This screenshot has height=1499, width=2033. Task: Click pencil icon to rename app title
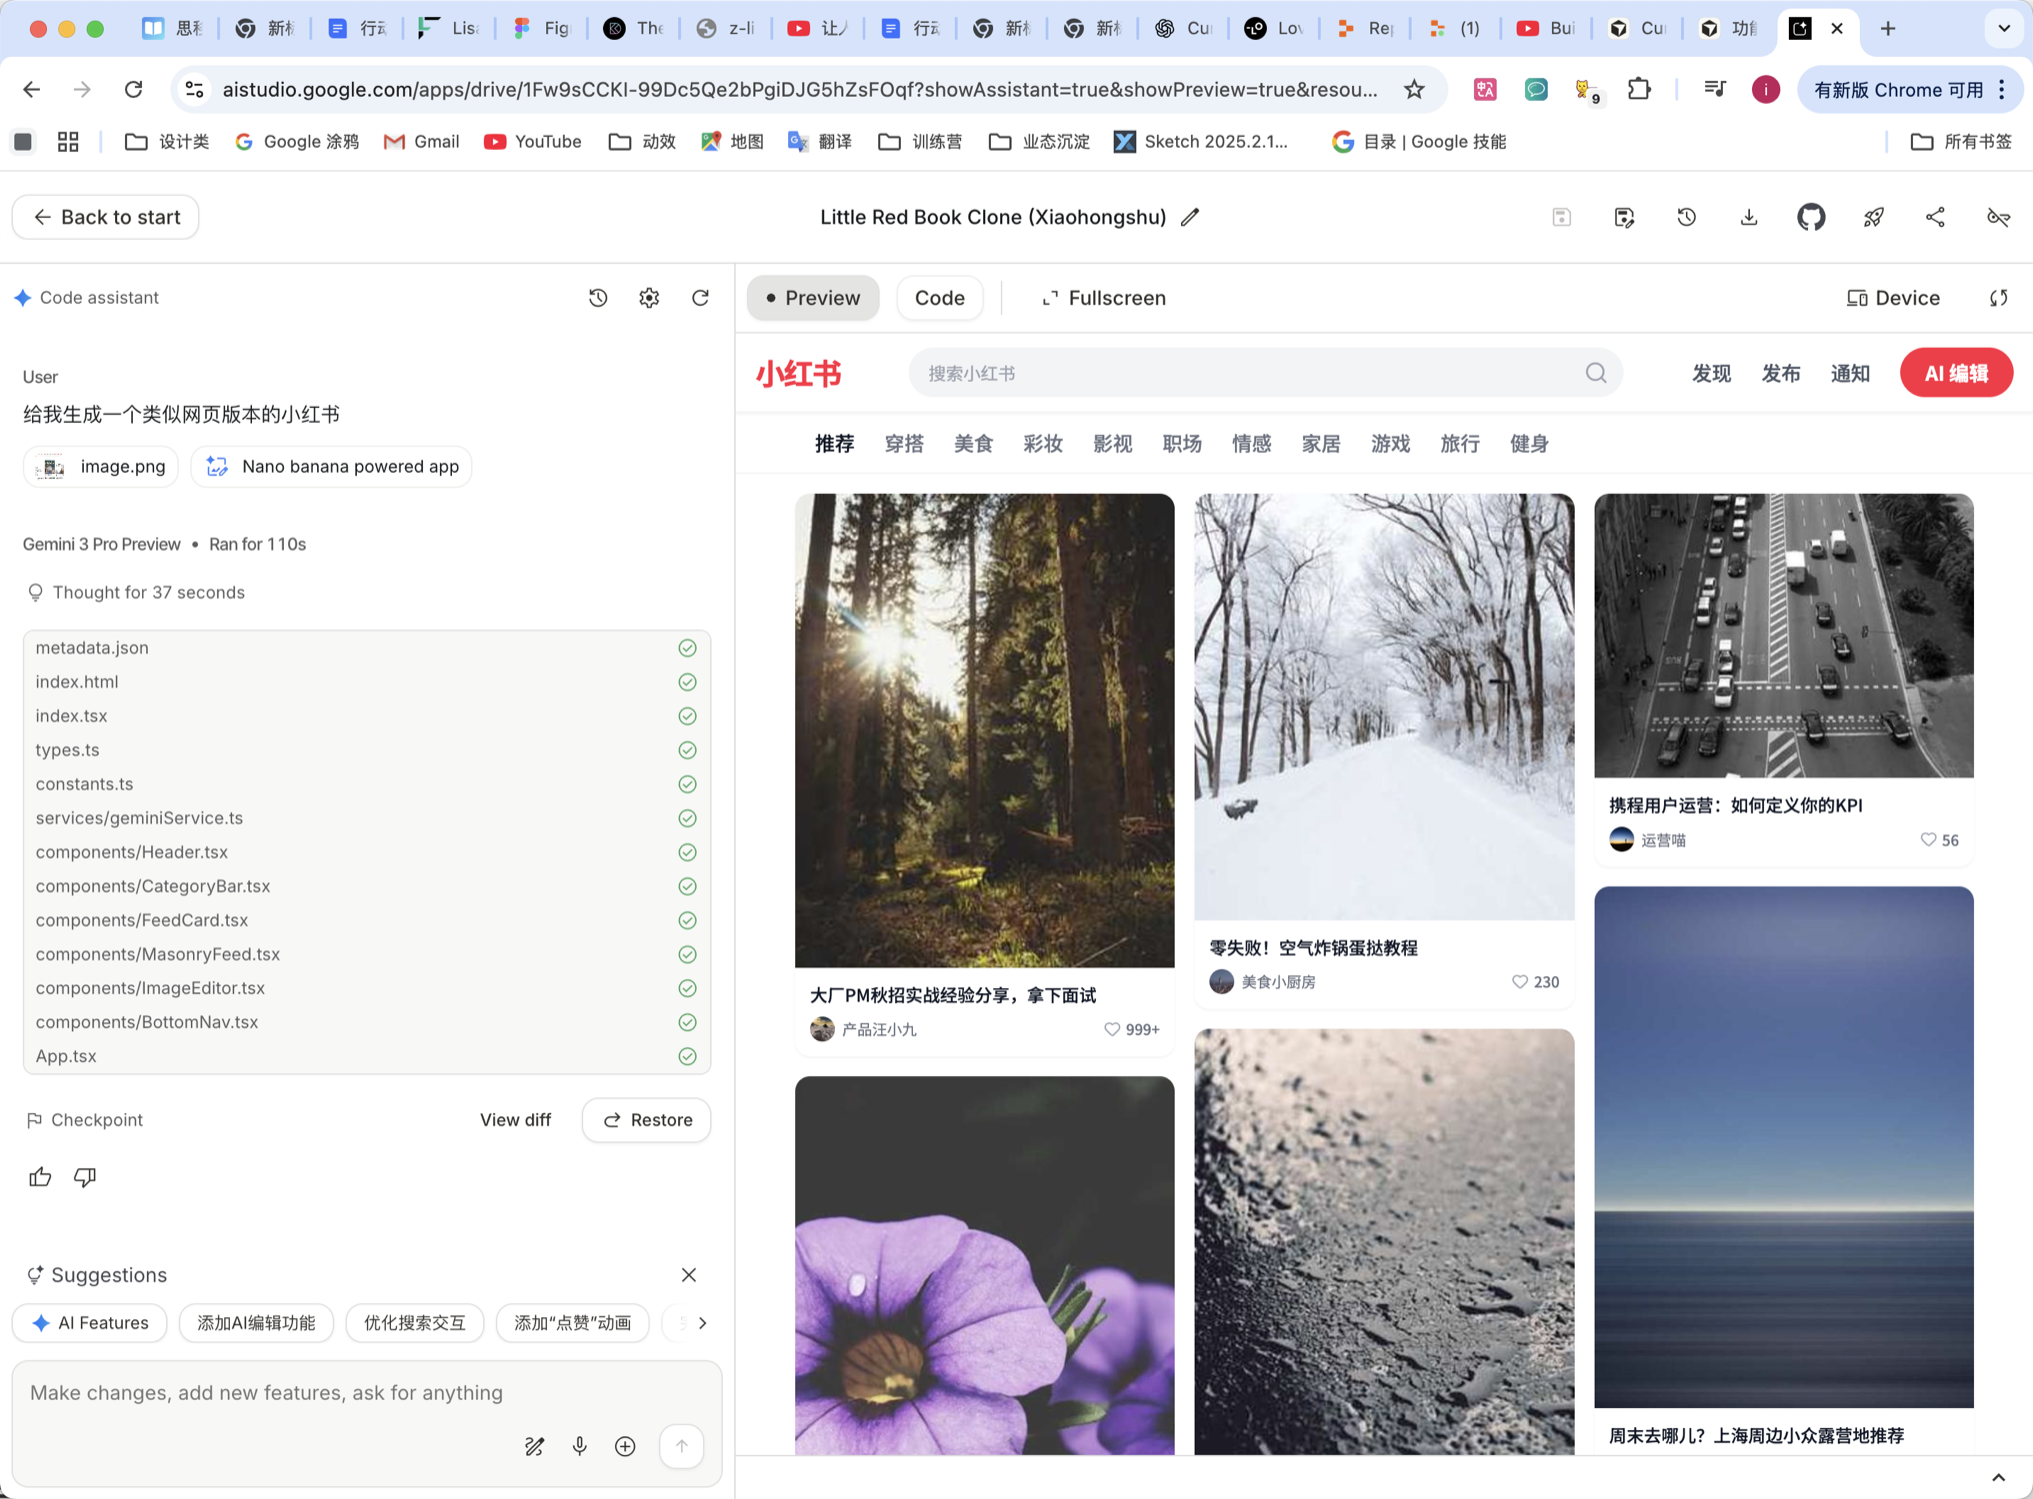(x=1190, y=217)
